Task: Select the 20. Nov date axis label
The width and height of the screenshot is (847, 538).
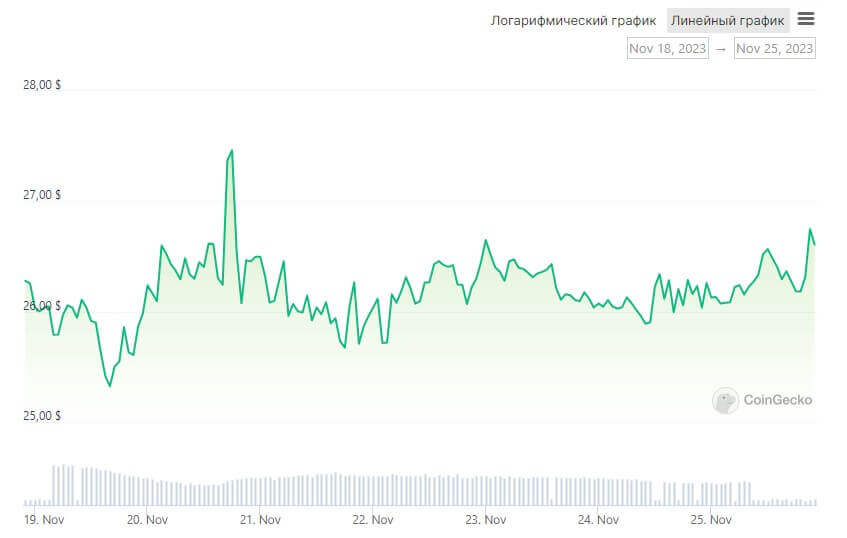Action: (x=147, y=520)
